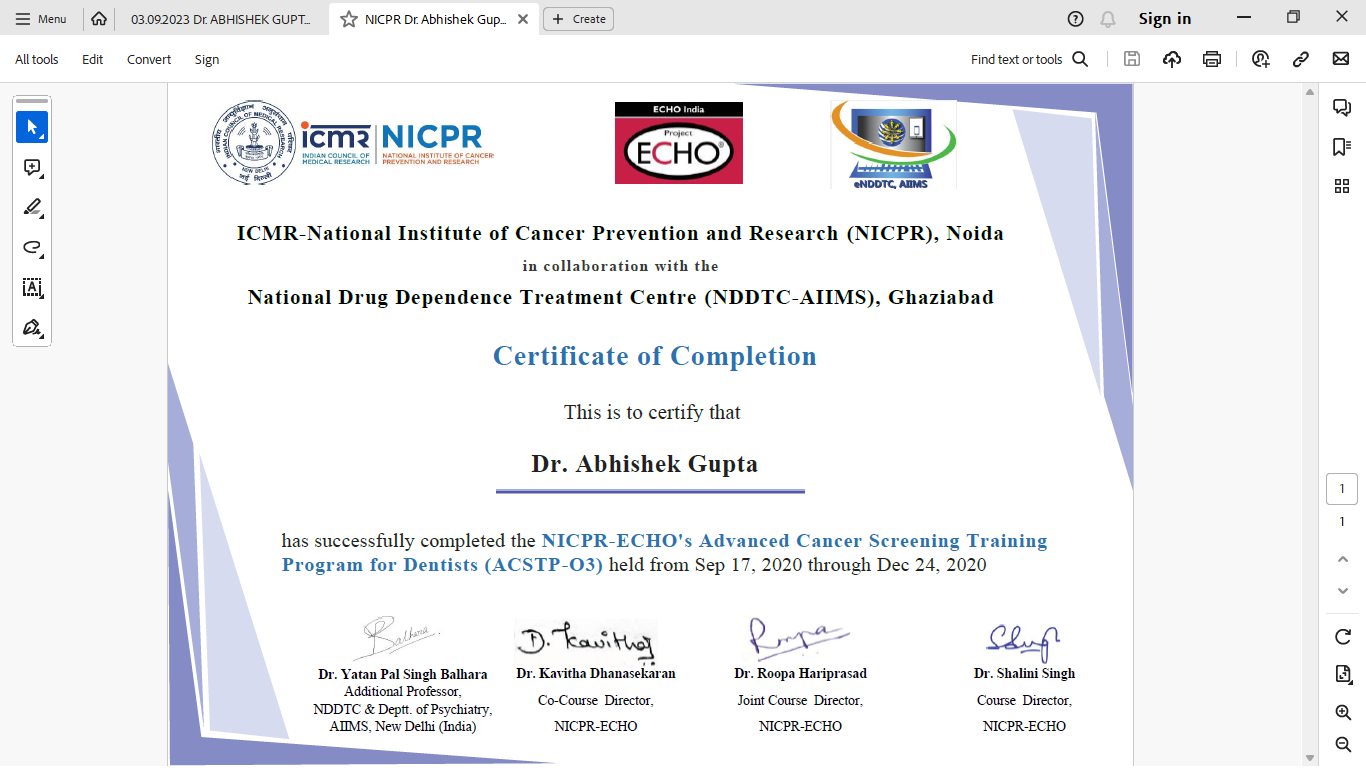1366x768 pixels.
Task: Click the share with others icon
Action: (x=1261, y=59)
